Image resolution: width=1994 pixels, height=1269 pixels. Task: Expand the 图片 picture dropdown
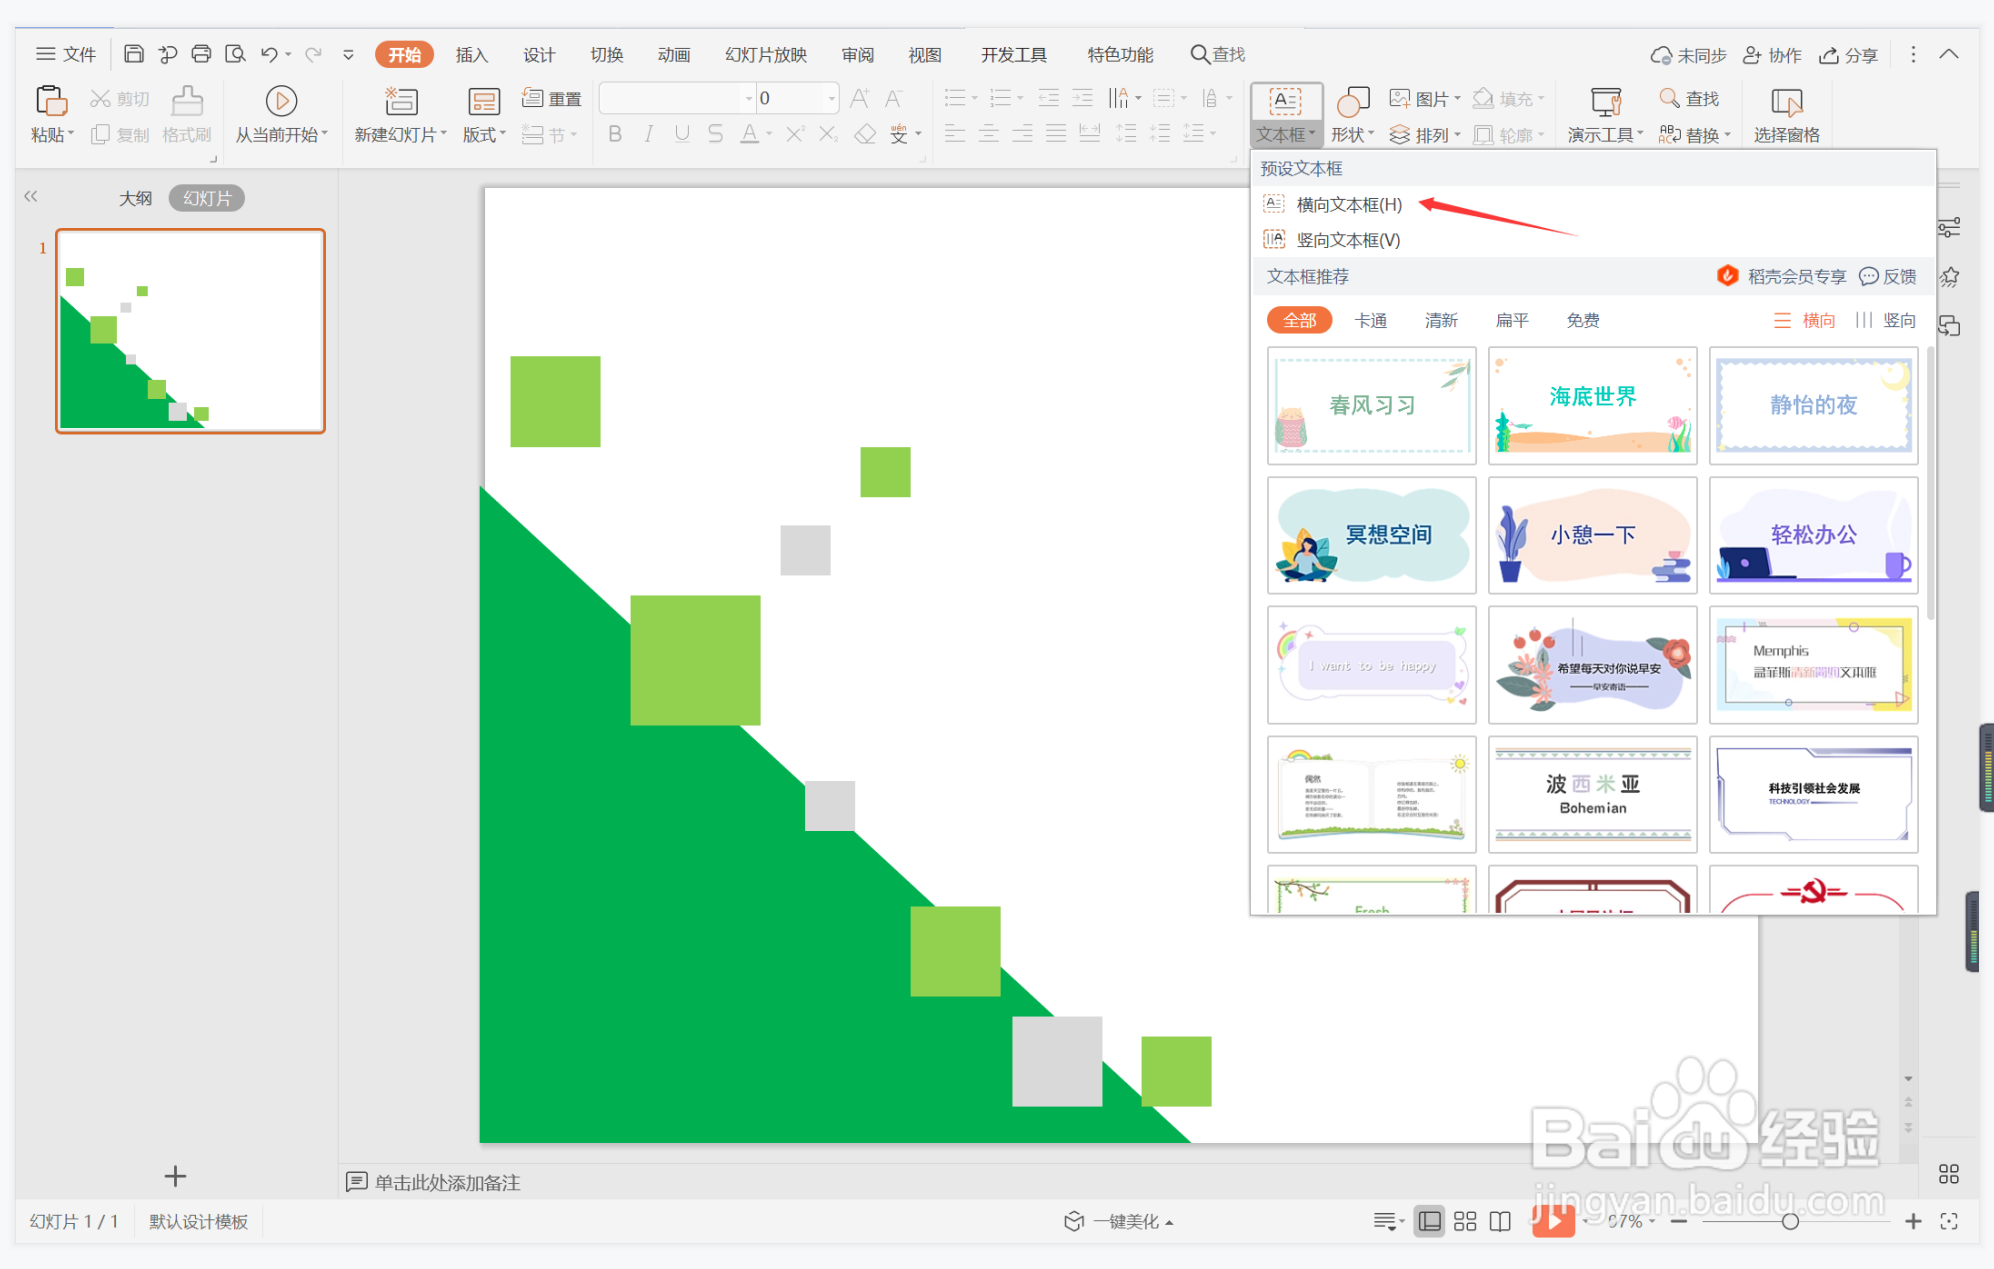(x=1425, y=98)
